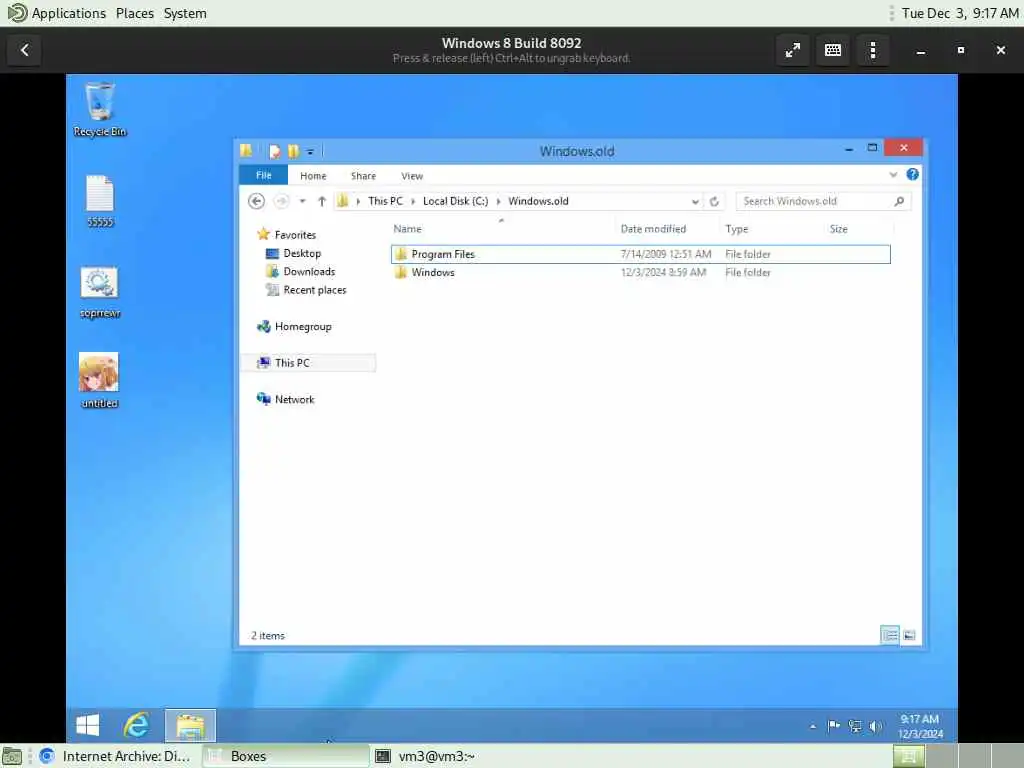Click Properties quick access icon
Screen dimensions: 1024x768
point(274,152)
